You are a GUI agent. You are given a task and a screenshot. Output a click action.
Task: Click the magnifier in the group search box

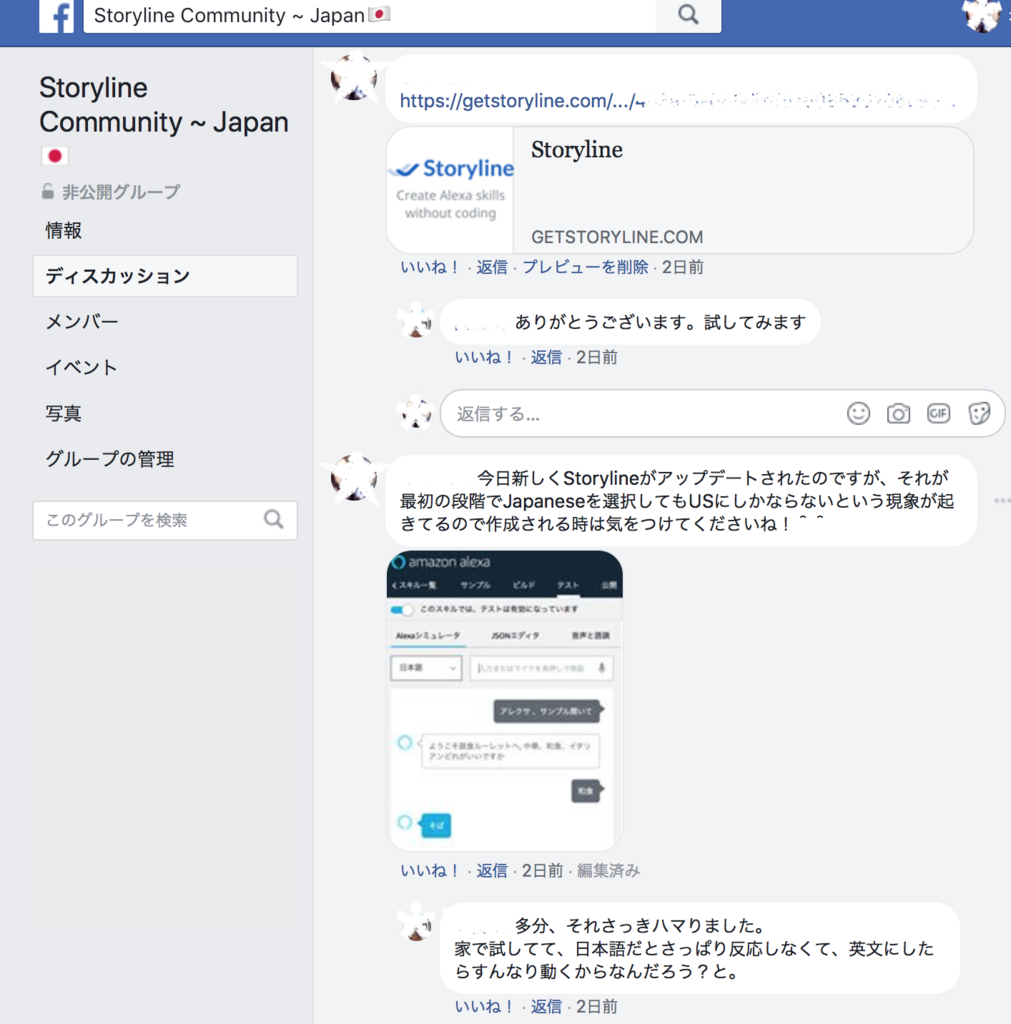[272, 520]
